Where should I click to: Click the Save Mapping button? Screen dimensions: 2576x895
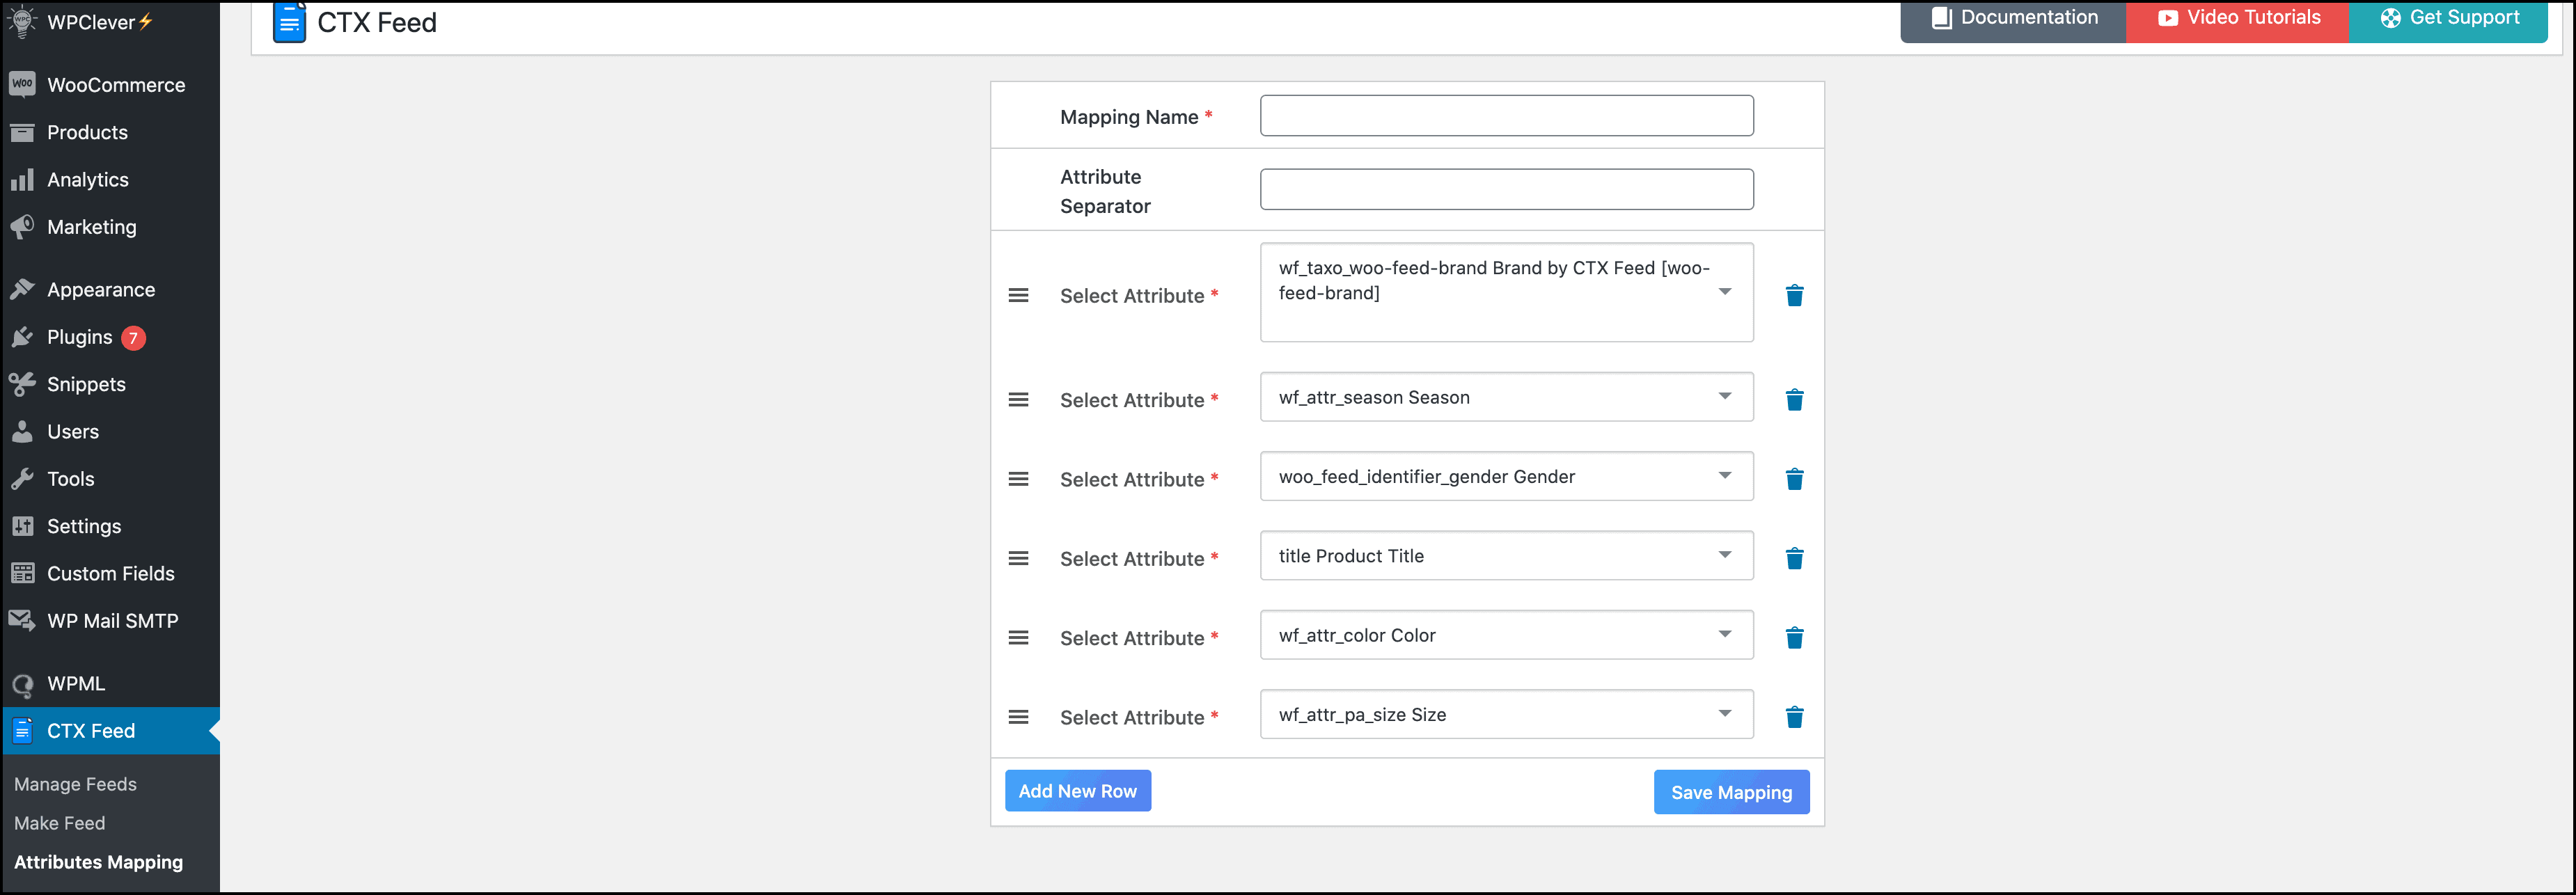point(1731,790)
